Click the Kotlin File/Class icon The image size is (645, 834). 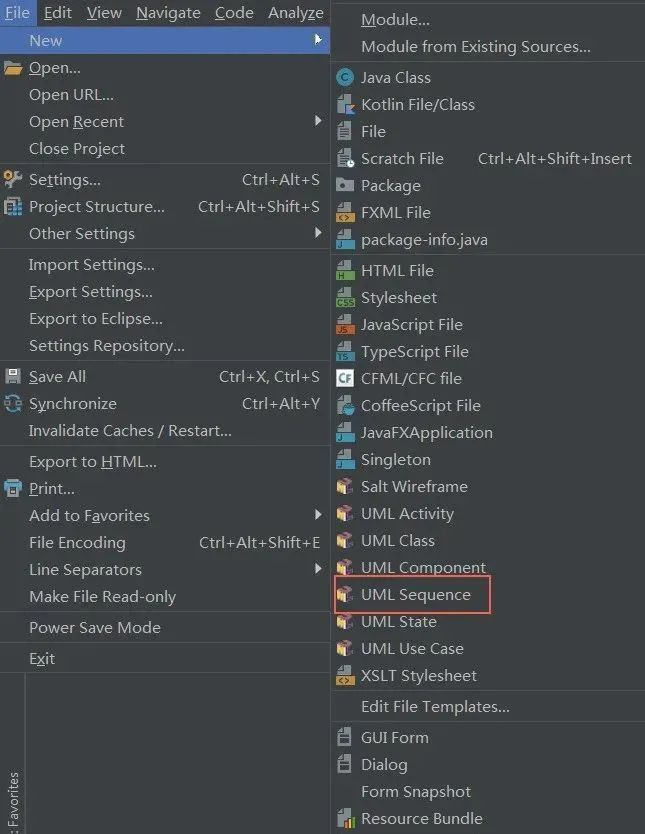pos(345,105)
